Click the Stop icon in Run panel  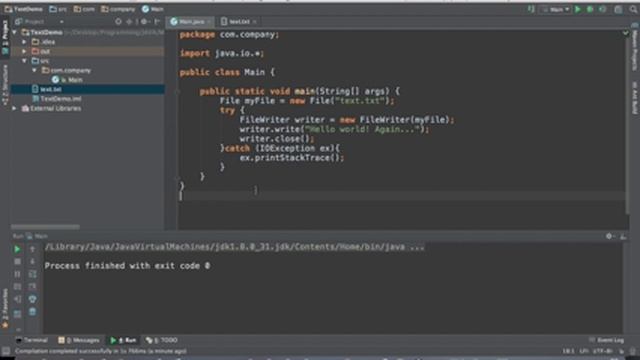coord(17,261)
